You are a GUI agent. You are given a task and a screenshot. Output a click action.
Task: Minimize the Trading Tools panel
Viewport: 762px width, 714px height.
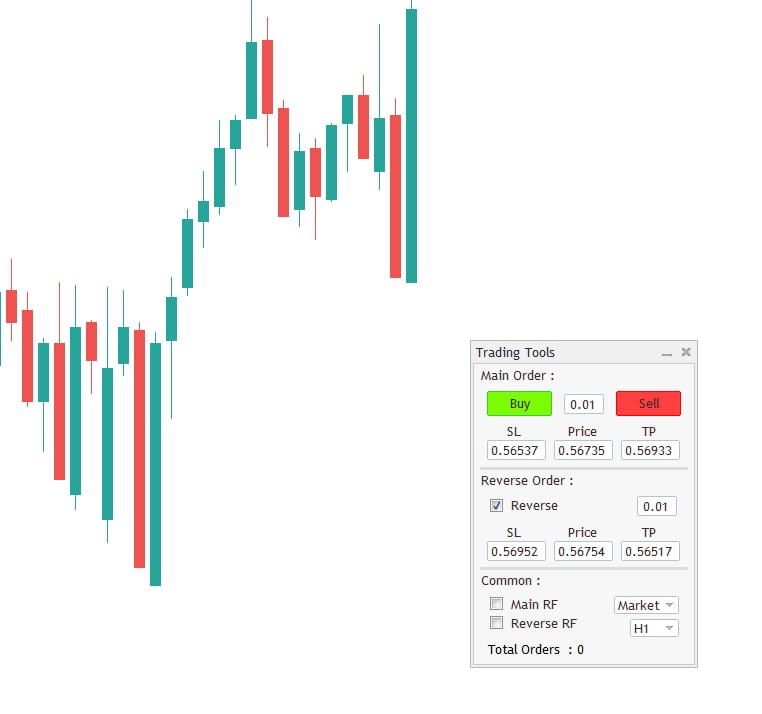667,353
